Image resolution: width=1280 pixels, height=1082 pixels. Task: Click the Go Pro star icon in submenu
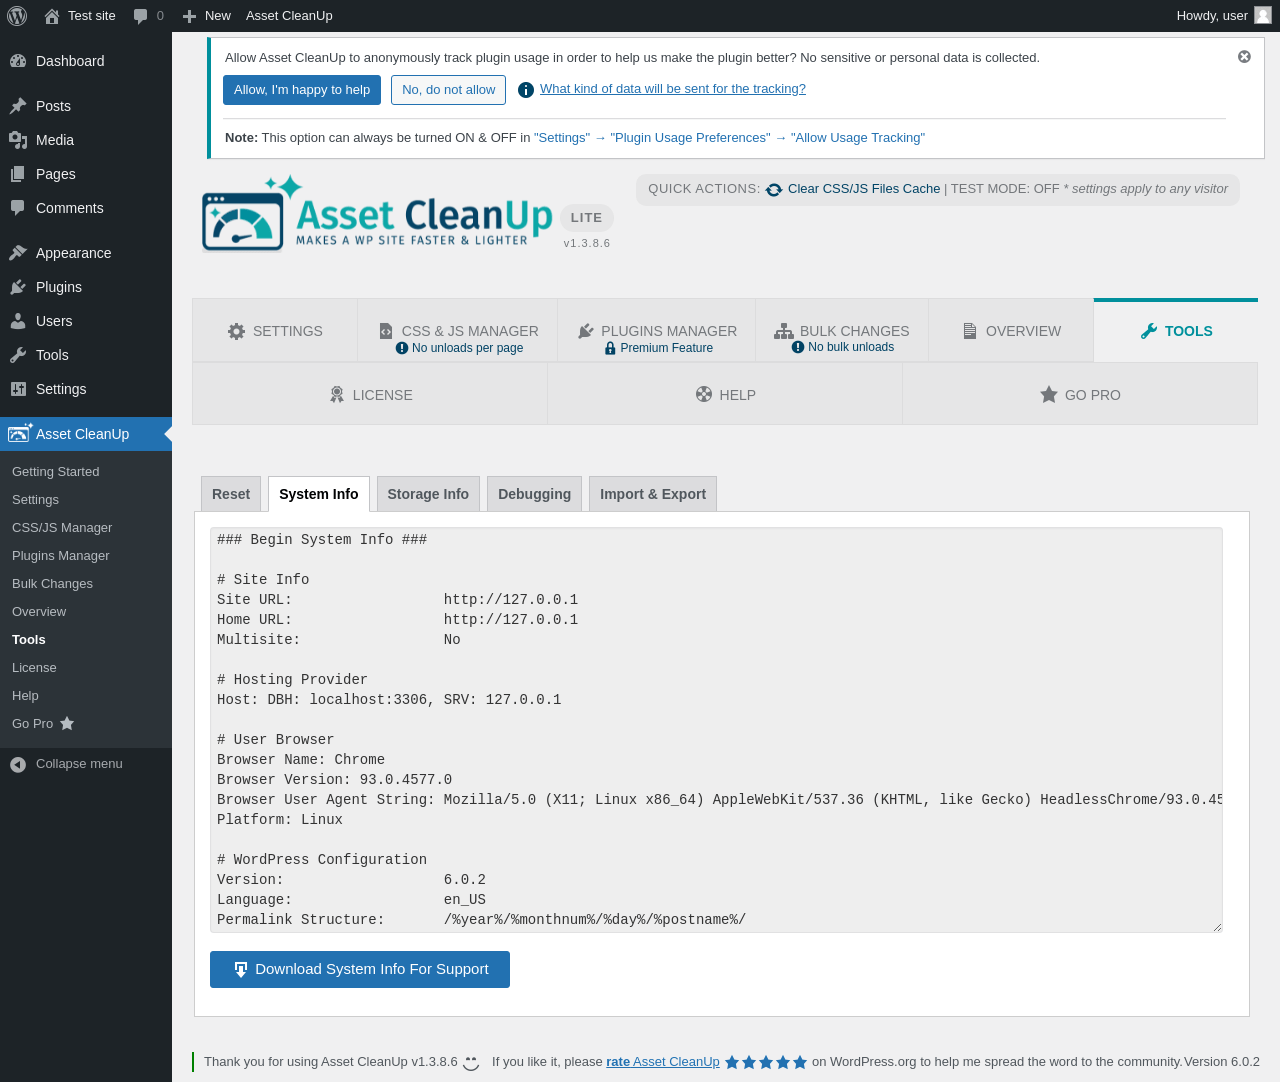67,723
